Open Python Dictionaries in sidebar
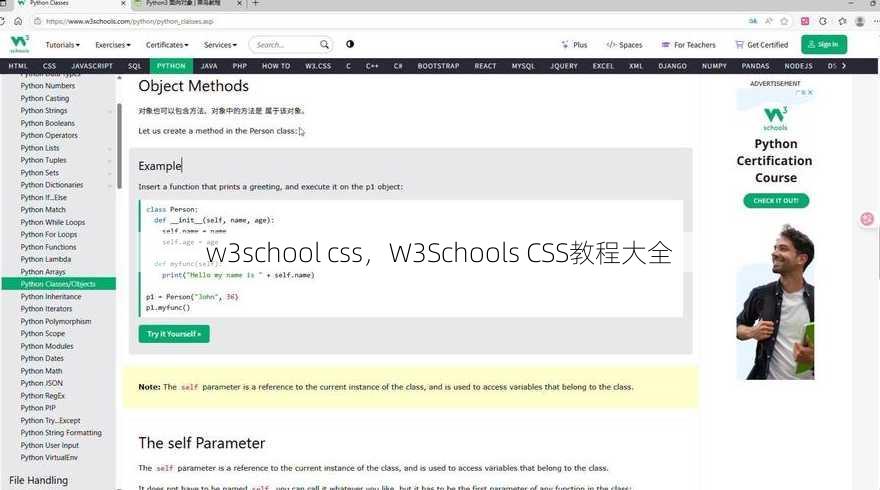The height and width of the screenshot is (490, 880). pyautogui.click(x=52, y=185)
